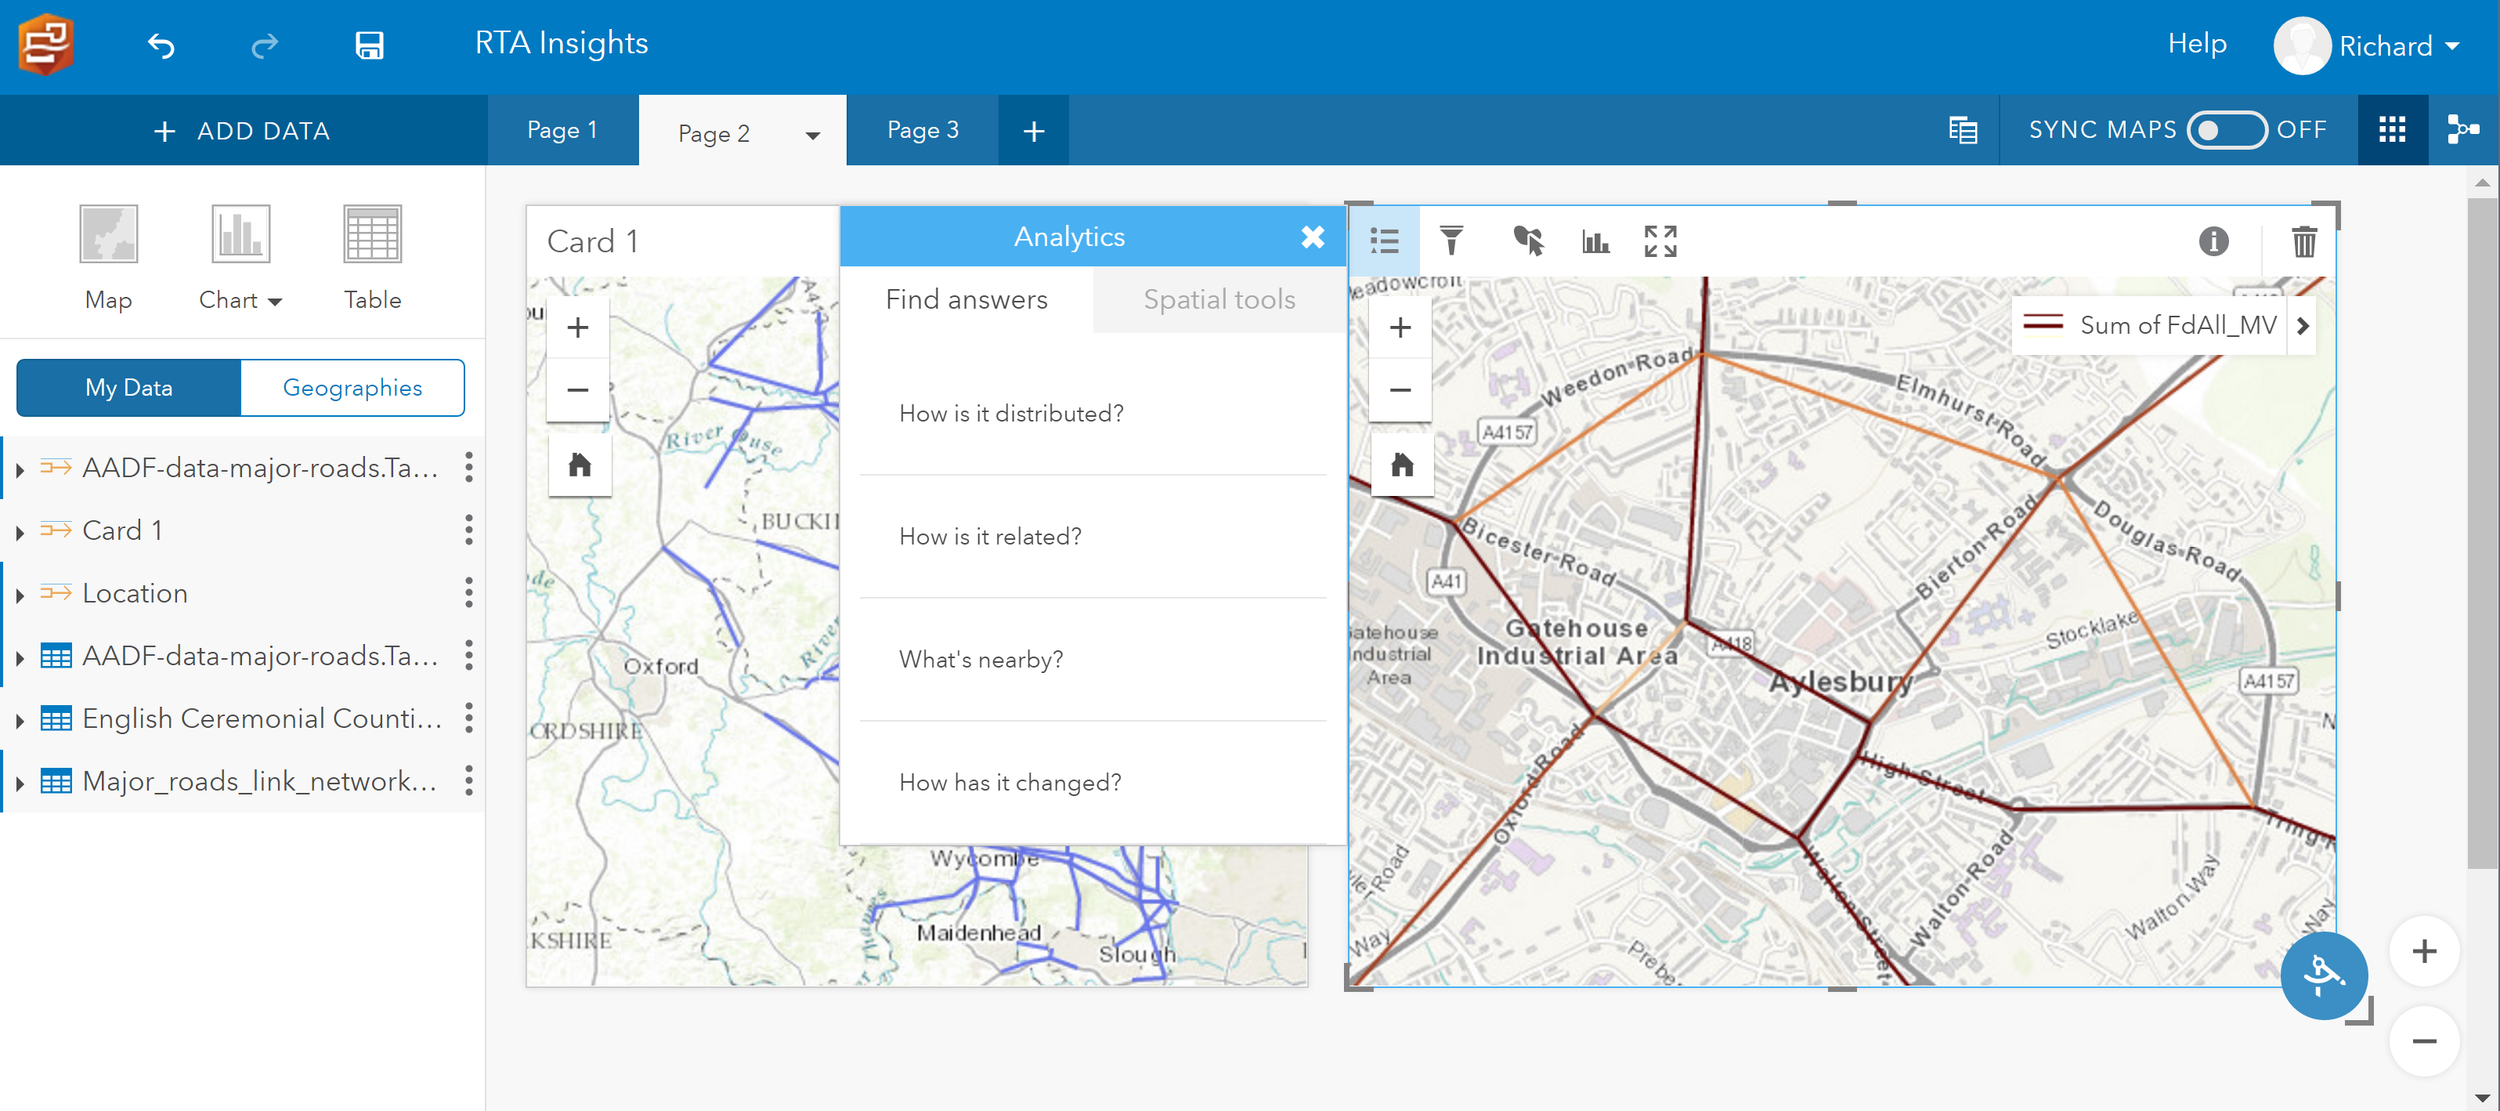Switch to page grid view
2500x1111 pixels.
[x=2391, y=130]
